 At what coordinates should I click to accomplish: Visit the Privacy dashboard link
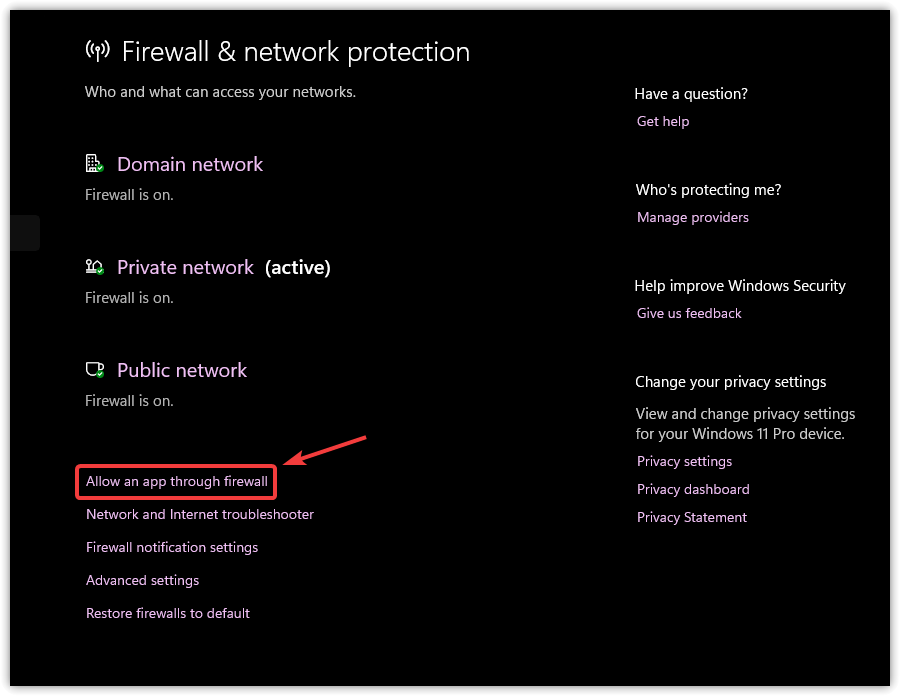pyautogui.click(x=693, y=489)
